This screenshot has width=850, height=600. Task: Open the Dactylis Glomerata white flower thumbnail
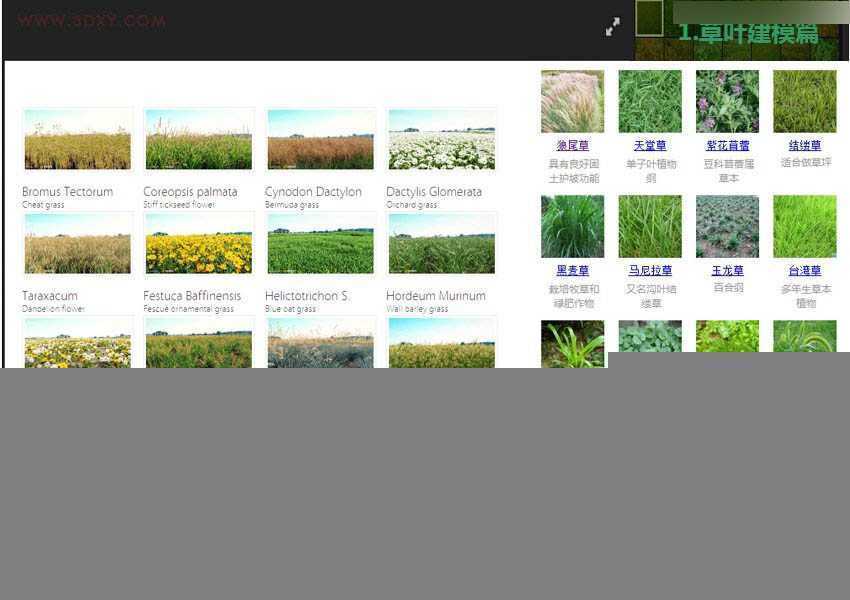[x=442, y=139]
